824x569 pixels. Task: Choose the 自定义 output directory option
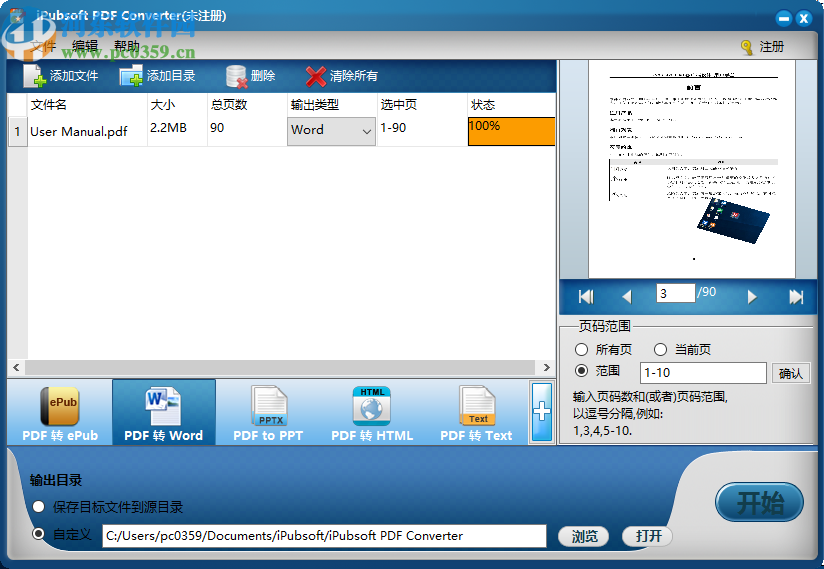[x=38, y=534]
